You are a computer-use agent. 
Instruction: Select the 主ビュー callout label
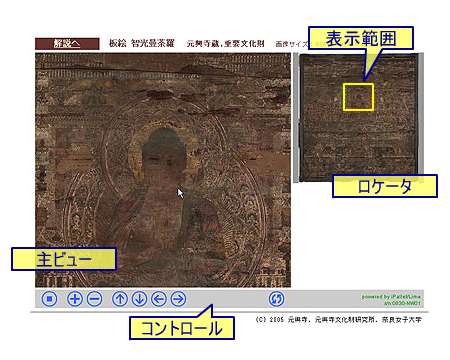coord(64,259)
